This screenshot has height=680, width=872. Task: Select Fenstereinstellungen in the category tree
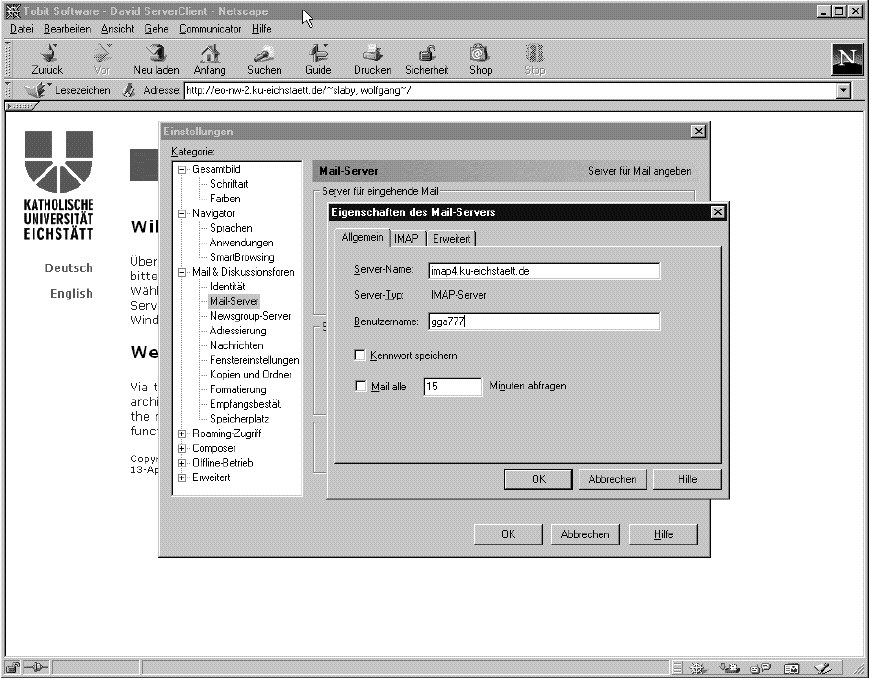pos(254,360)
